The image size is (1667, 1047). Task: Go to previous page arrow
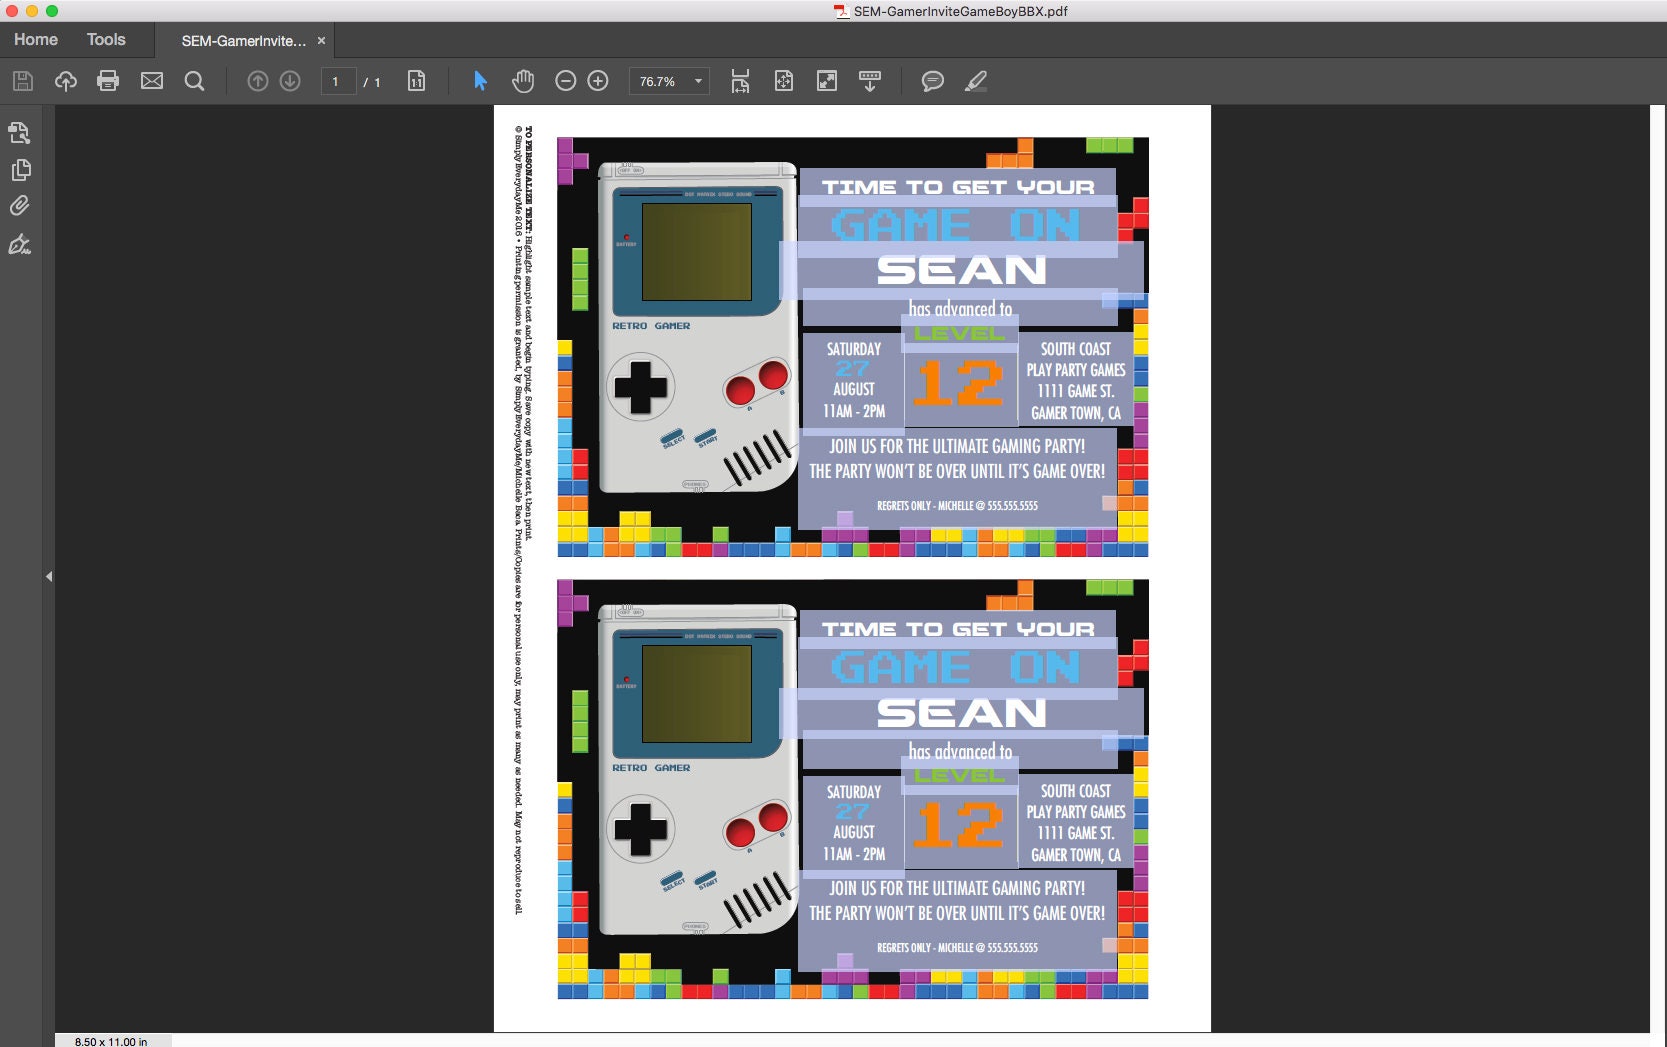258,81
